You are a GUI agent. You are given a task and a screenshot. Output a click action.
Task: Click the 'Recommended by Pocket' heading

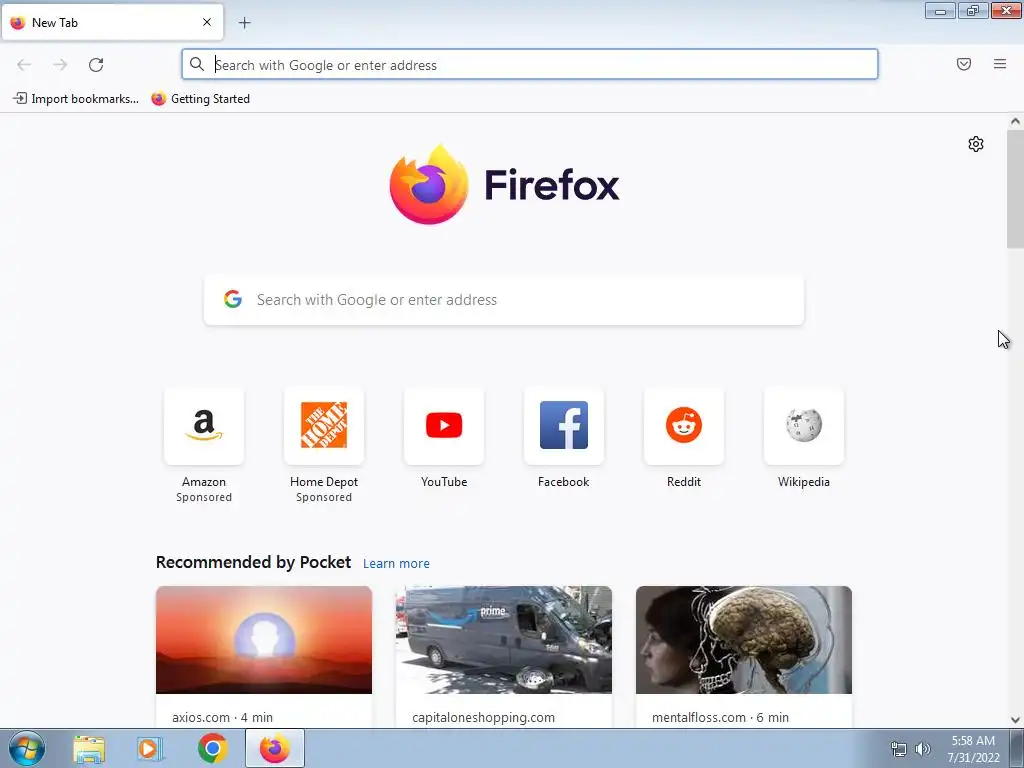[253, 562]
